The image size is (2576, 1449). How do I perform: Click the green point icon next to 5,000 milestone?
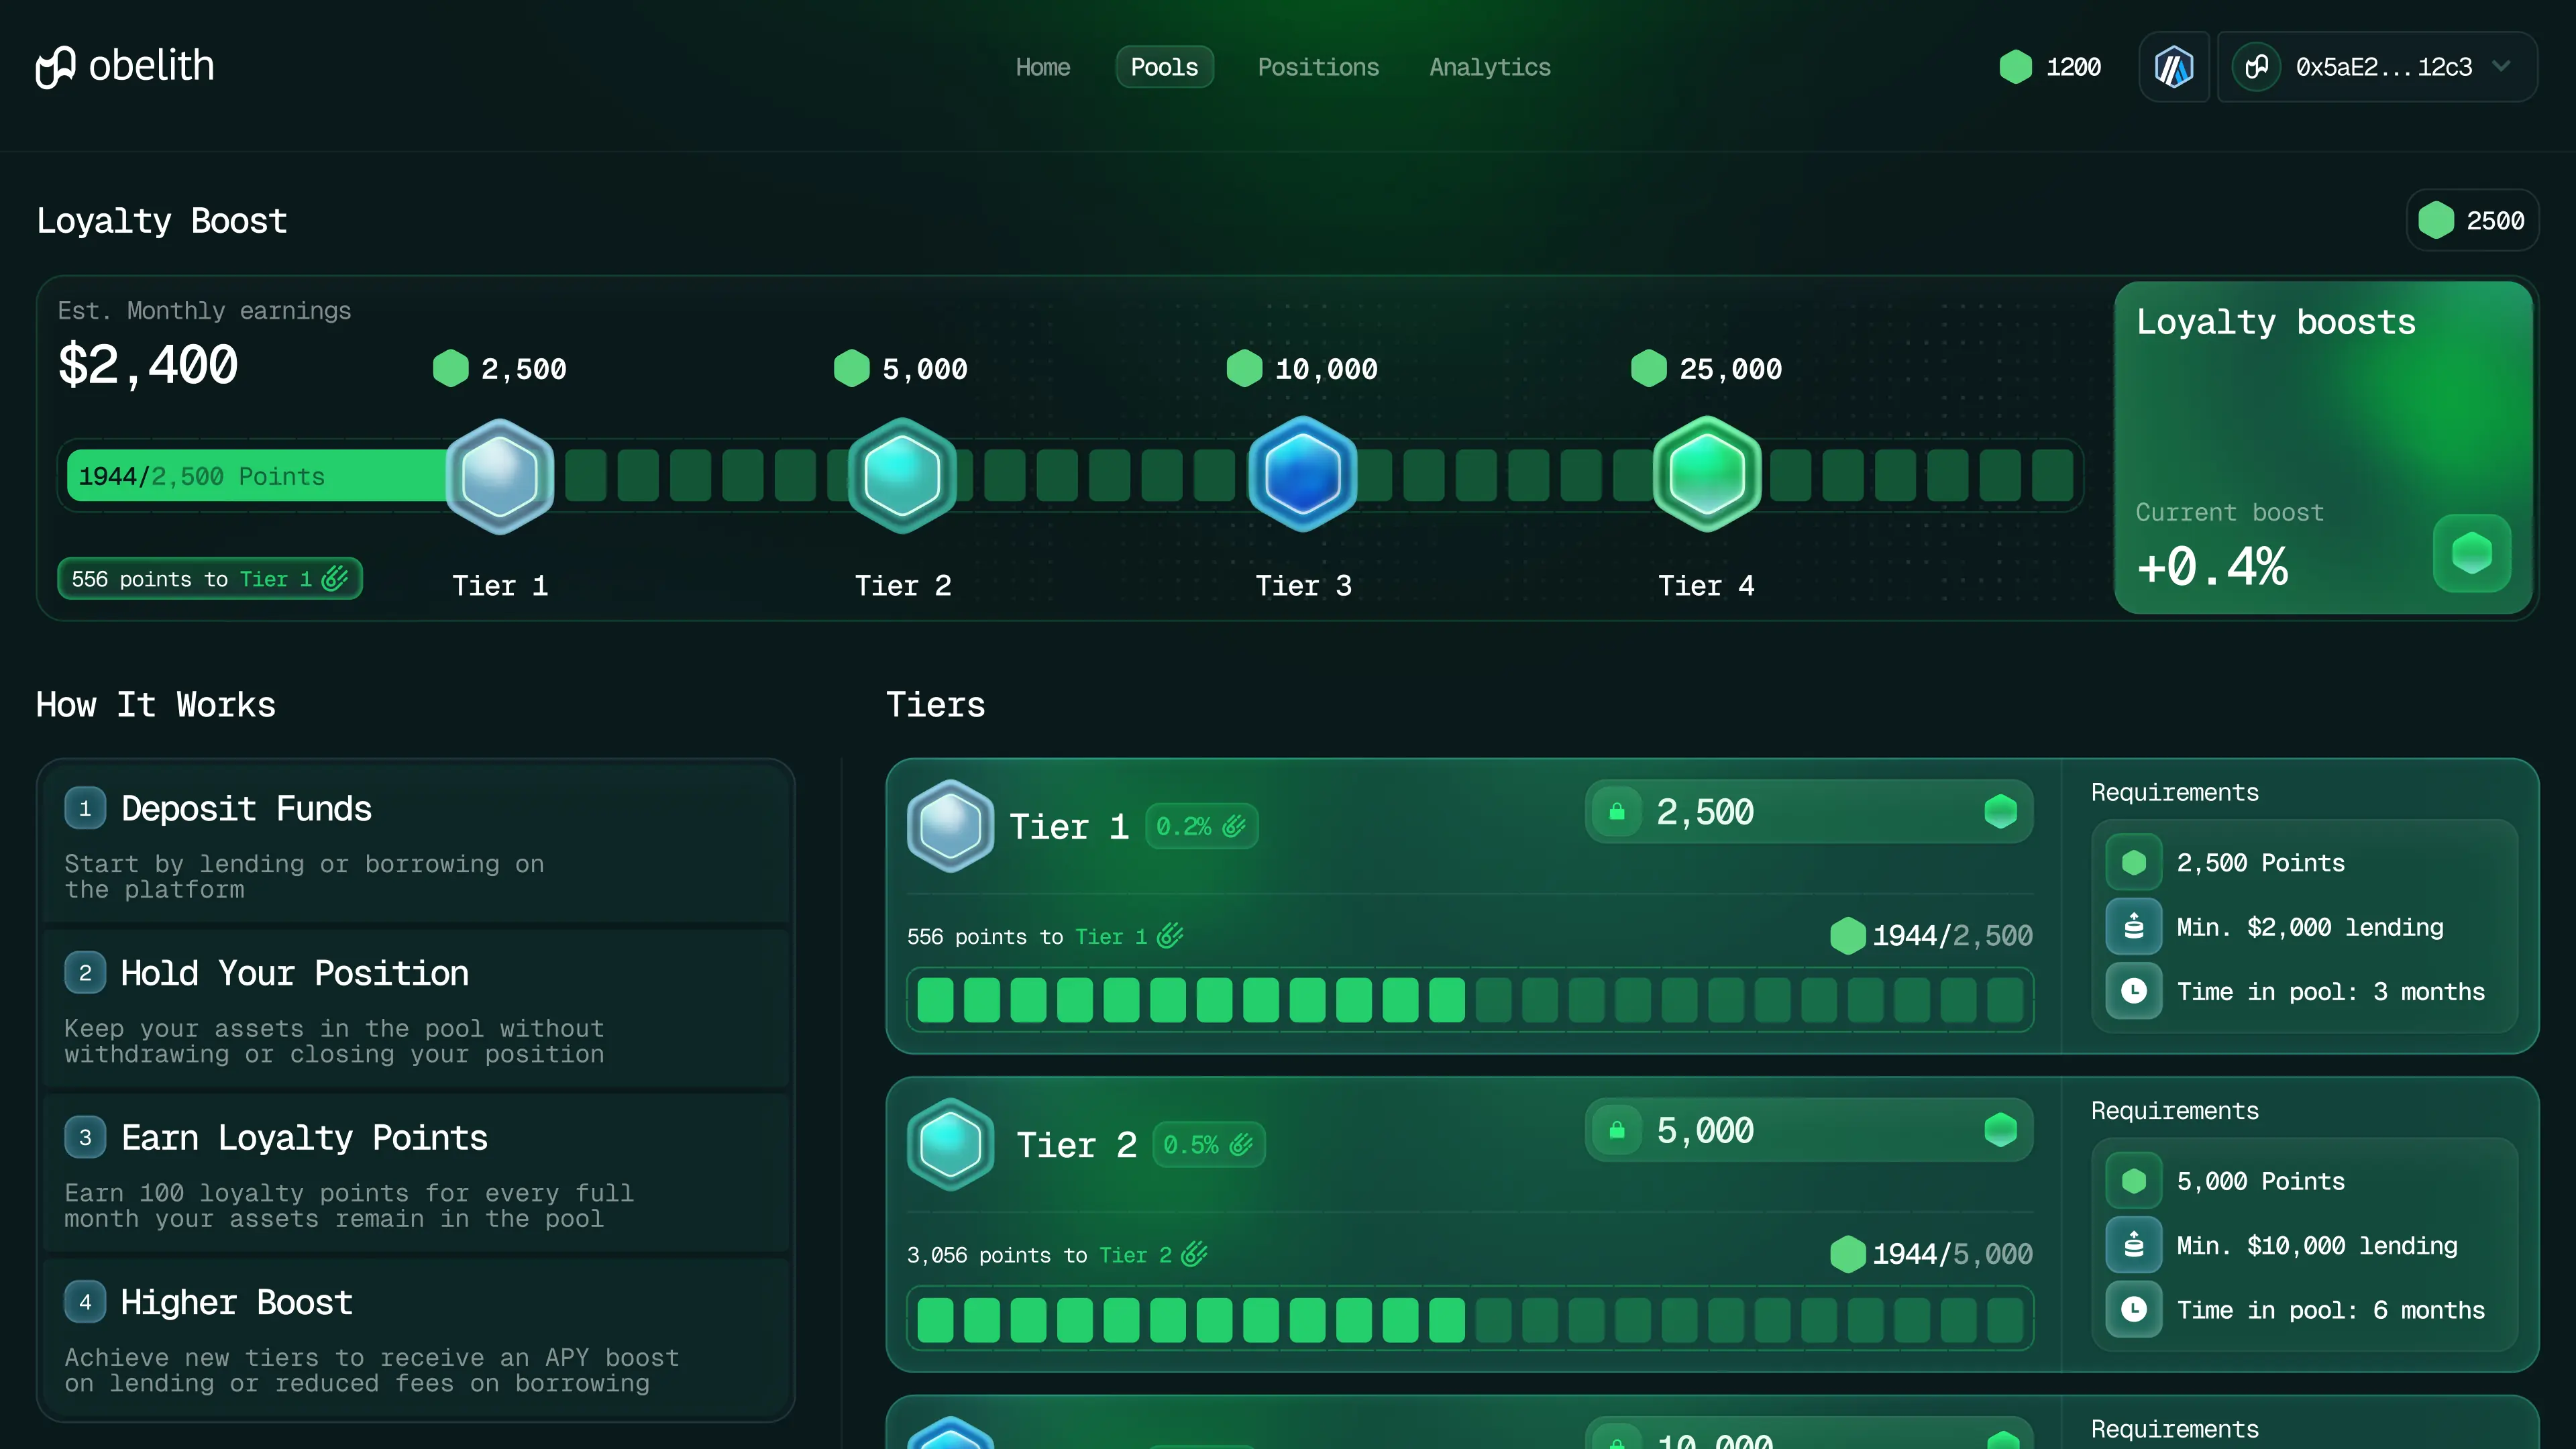[852, 368]
